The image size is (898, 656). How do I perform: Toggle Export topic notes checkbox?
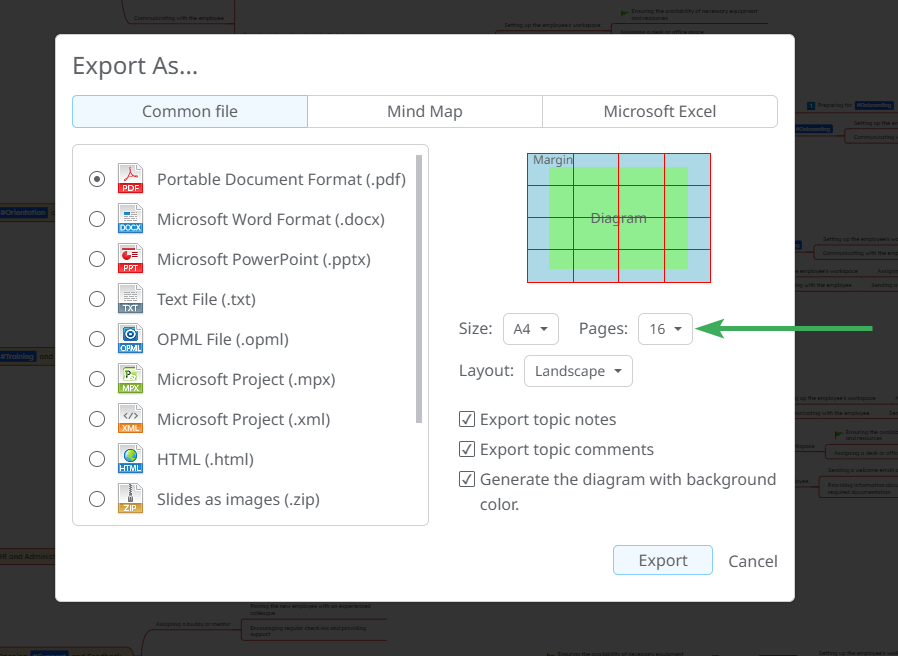coord(467,419)
